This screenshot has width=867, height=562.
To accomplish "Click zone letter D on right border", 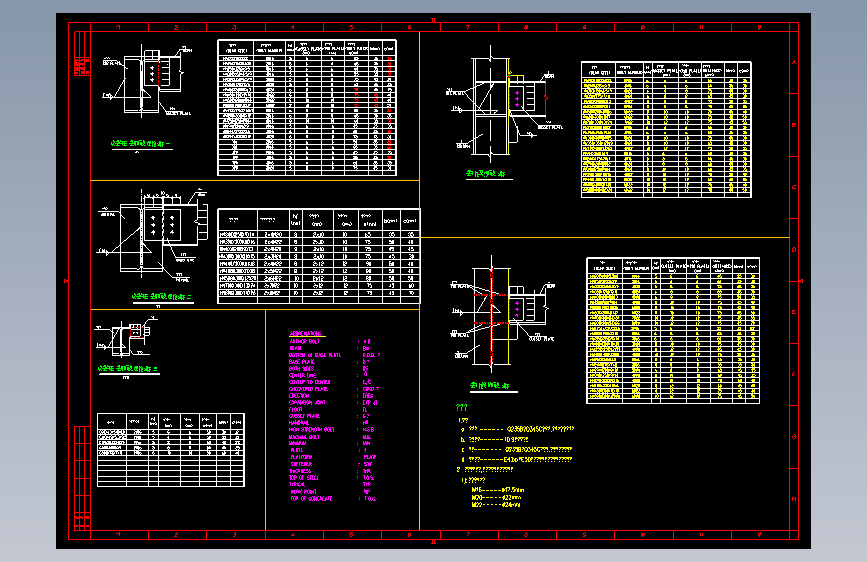I will [794, 250].
